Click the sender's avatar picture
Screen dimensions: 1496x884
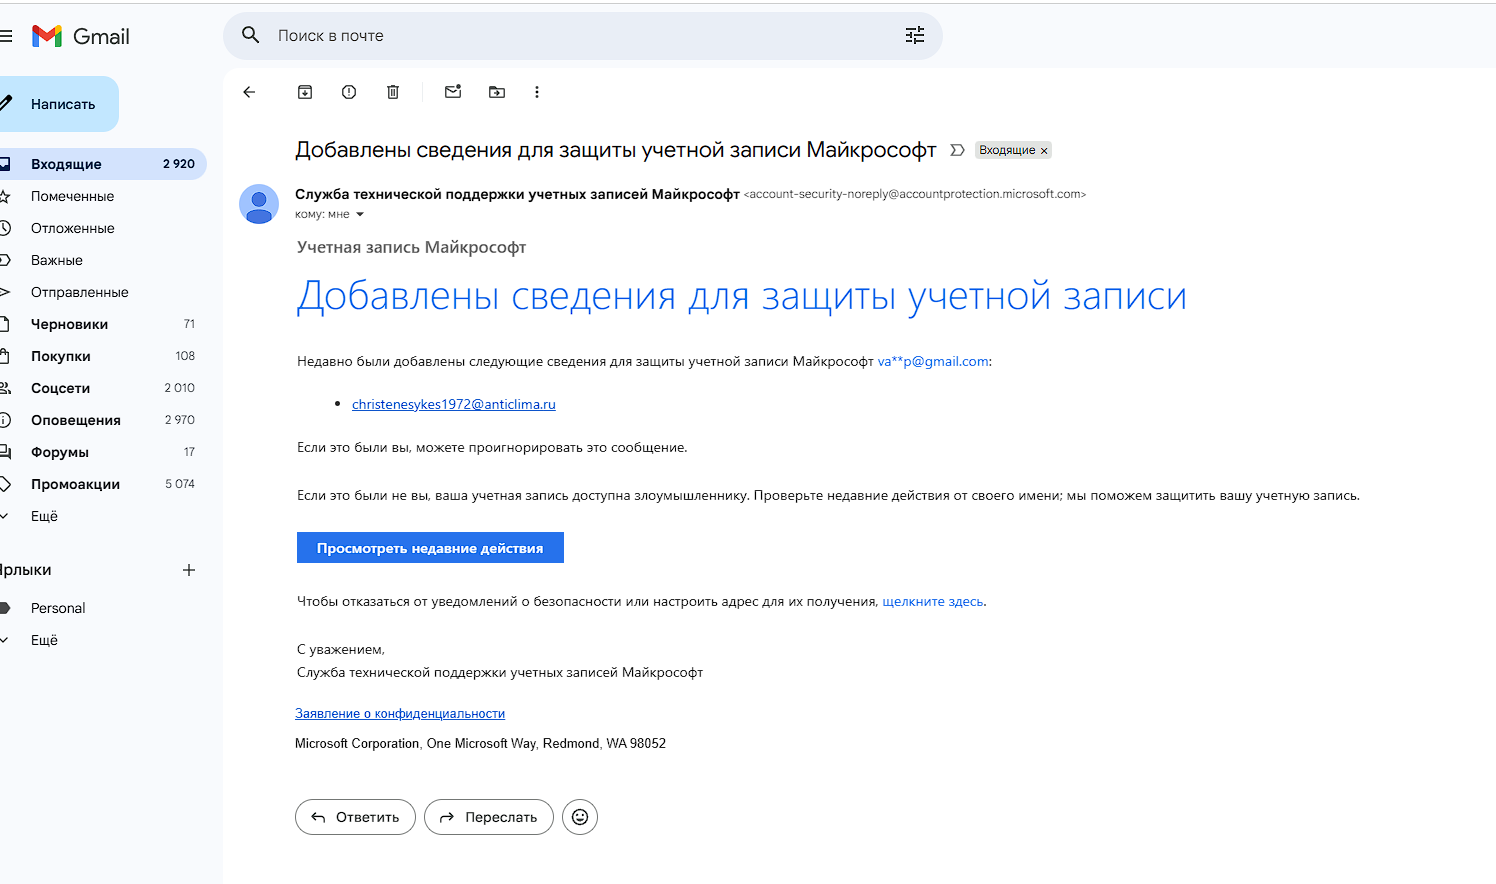click(259, 204)
